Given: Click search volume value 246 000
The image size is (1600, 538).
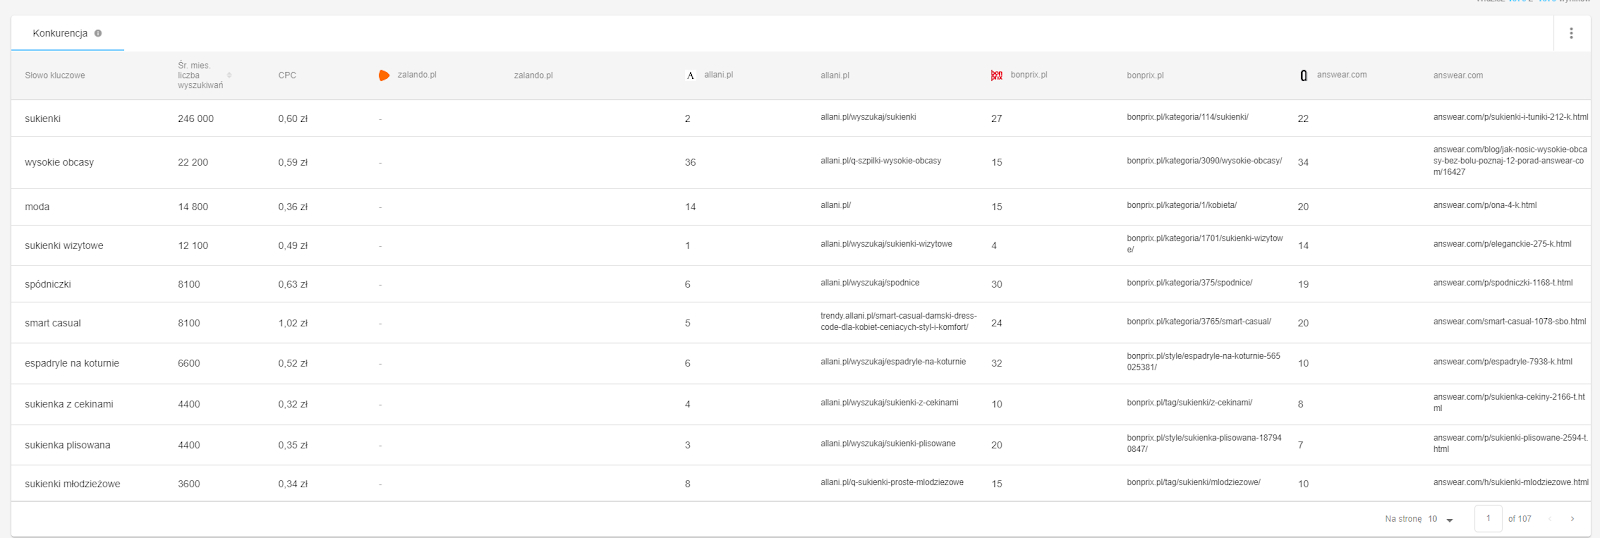Looking at the screenshot, I should click(x=196, y=118).
